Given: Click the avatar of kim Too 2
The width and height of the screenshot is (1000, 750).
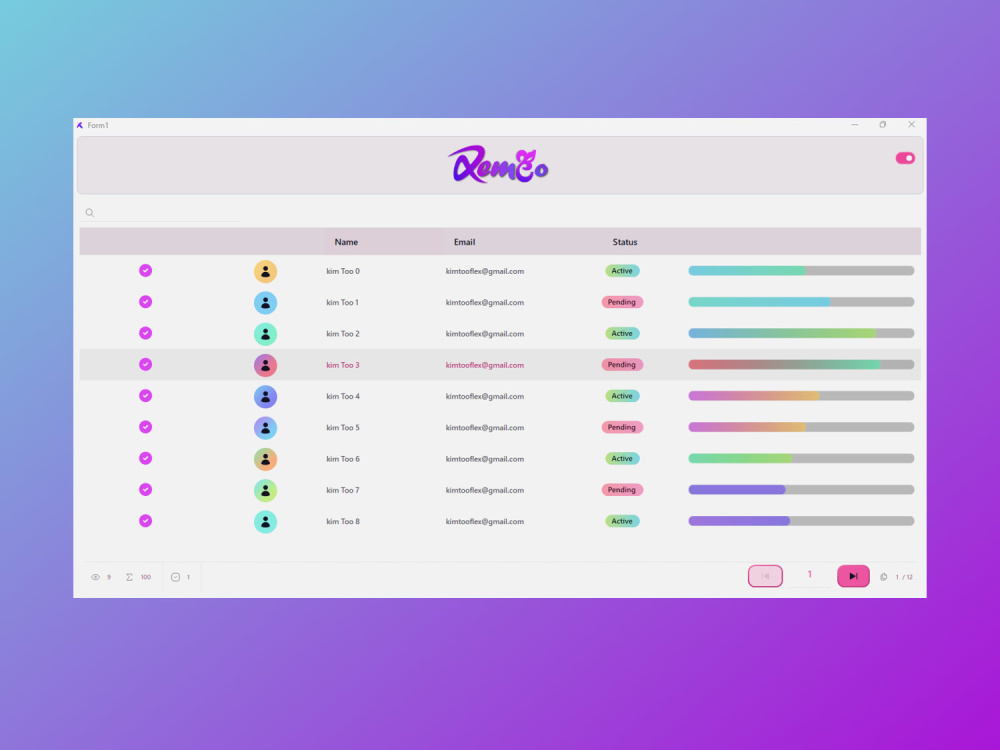Looking at the screenshot, I should click(265, 334).
